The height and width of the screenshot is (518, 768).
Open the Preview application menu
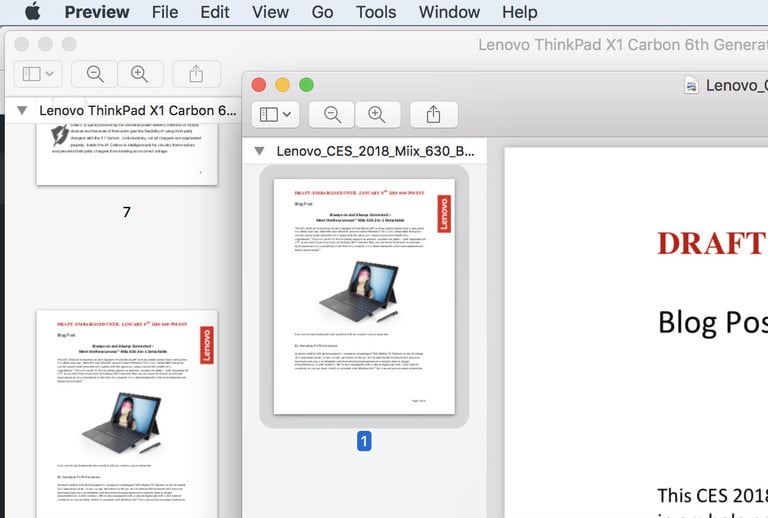pyautogui.click(x=97, y=12)
